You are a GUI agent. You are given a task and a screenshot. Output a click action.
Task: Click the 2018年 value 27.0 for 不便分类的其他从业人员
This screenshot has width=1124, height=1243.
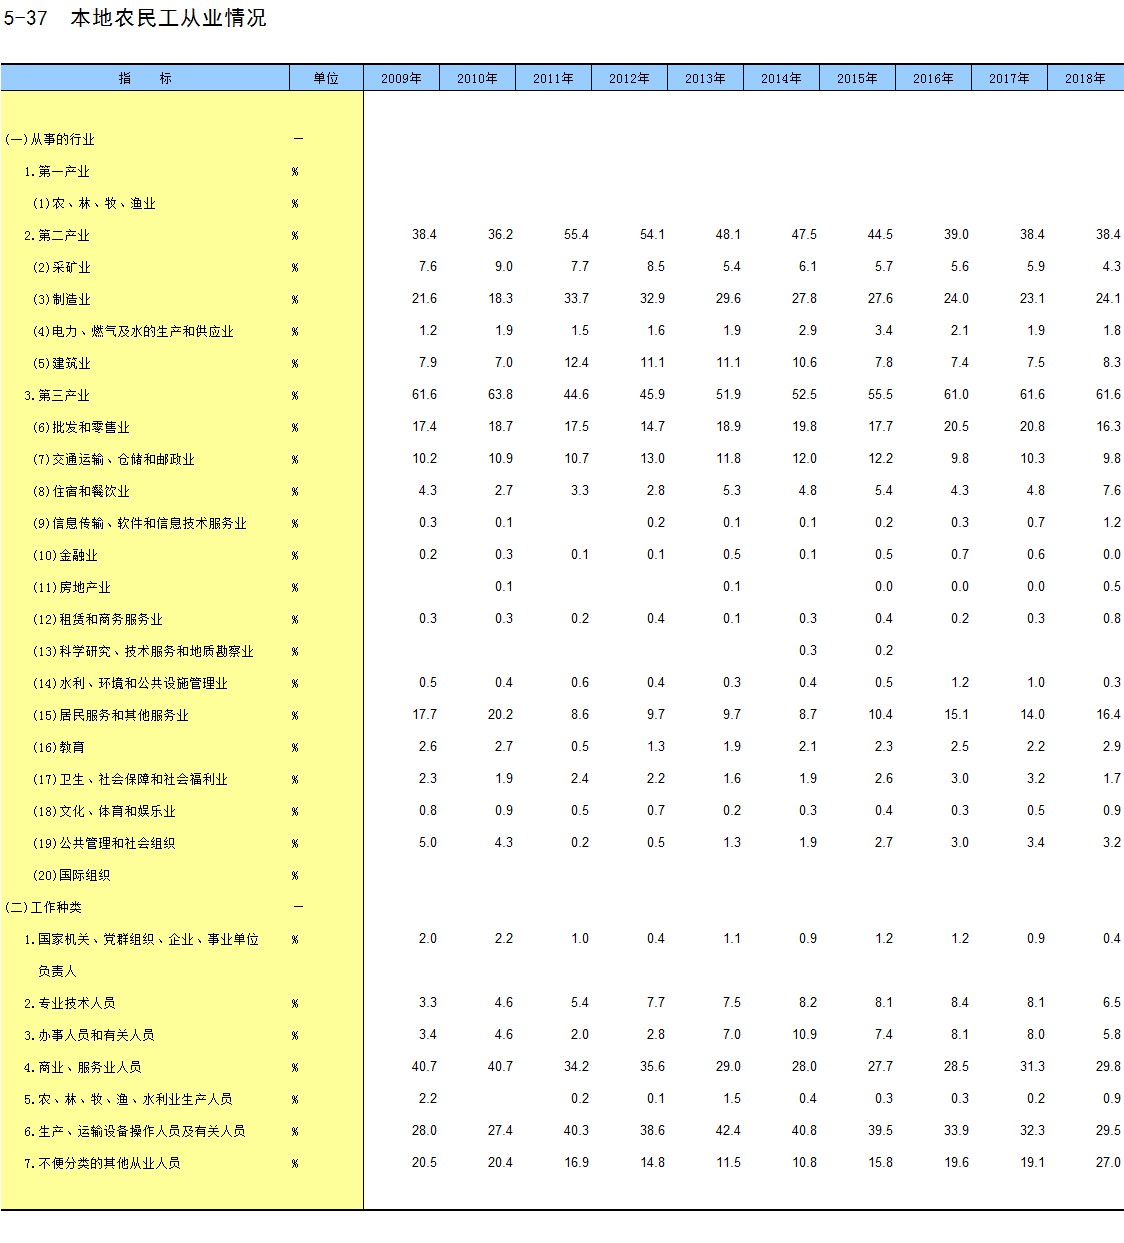click(x=1108, y=1163)
